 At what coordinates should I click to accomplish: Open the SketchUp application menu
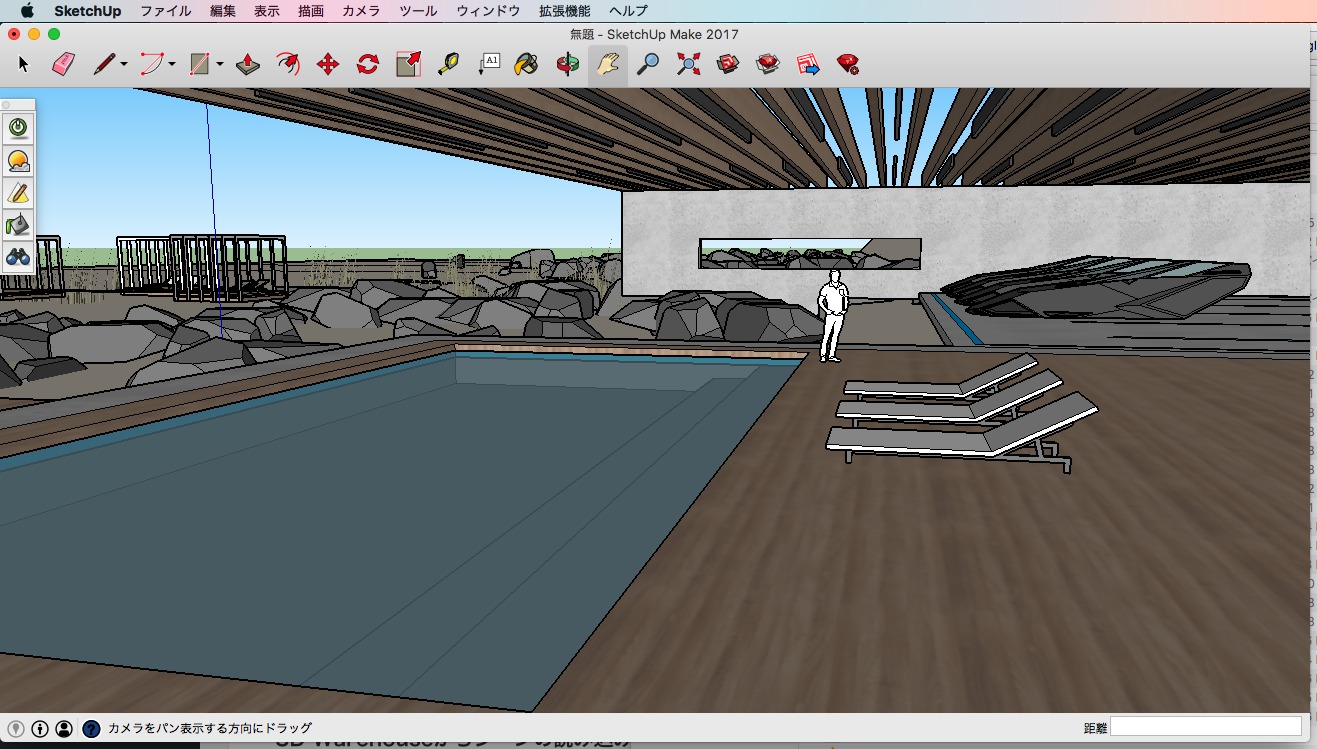click(x=88, y=11)
